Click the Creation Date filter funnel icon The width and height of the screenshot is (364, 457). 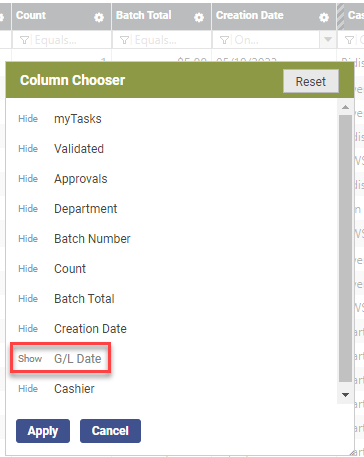pos(224,40)
